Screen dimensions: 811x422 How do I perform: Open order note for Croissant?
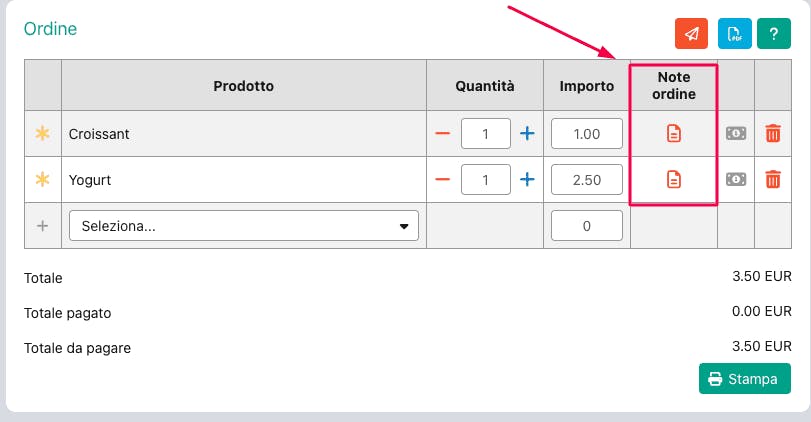[x=674, y=133]
